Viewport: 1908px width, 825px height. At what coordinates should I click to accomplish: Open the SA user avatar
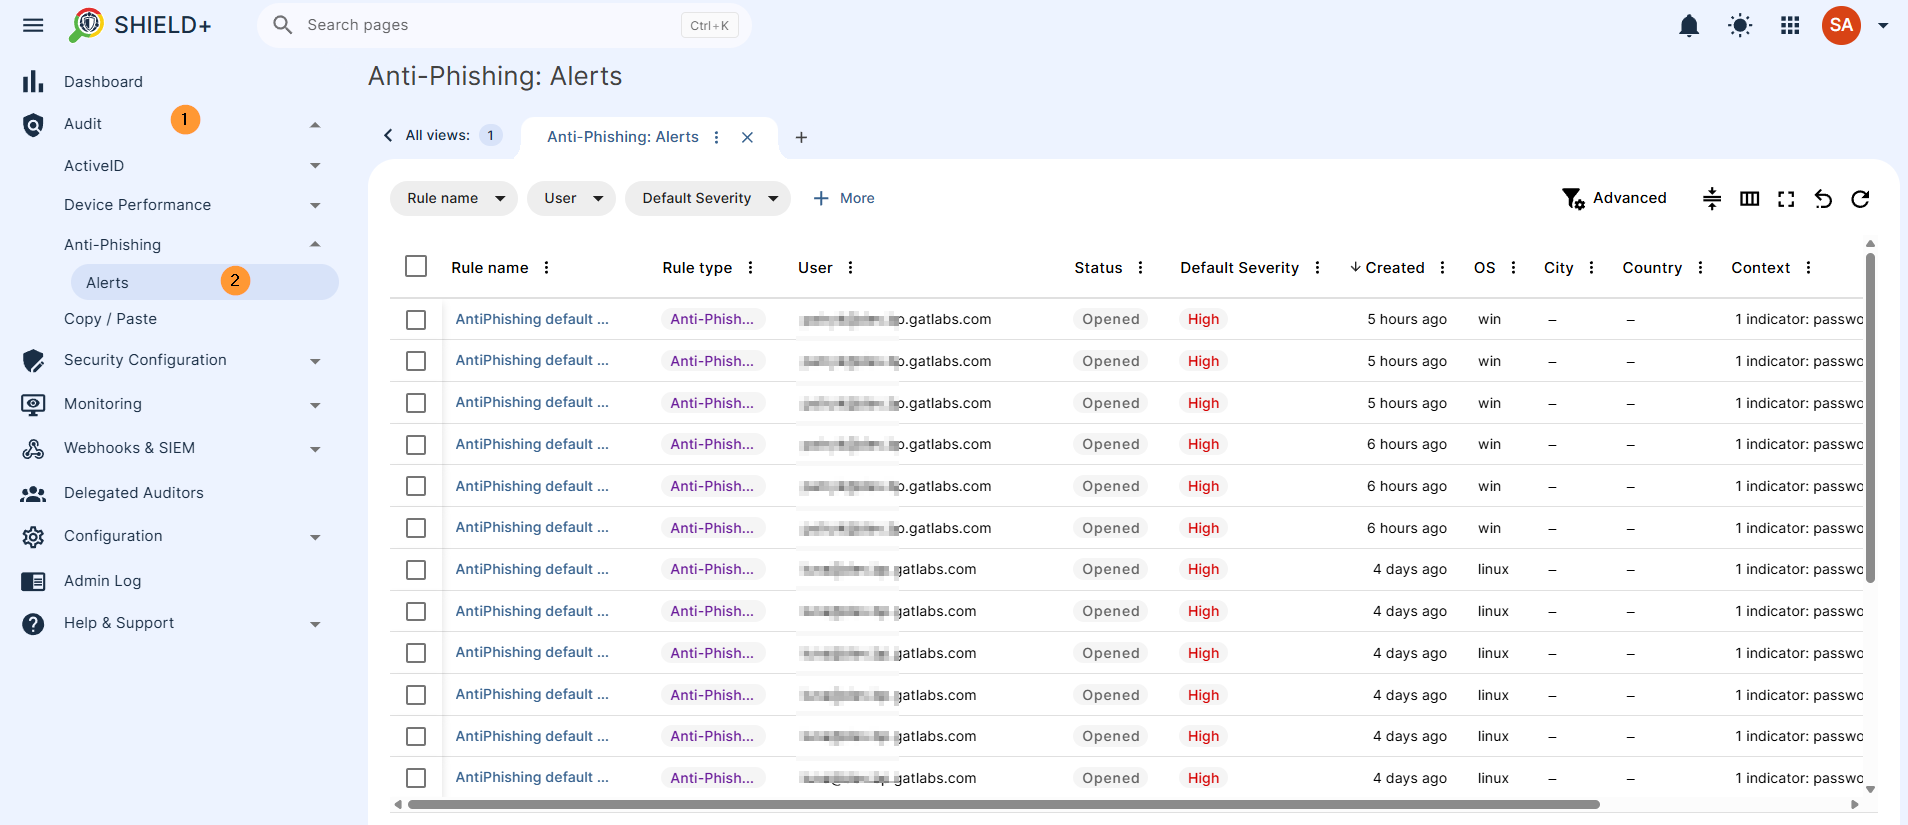pyautogui.click(x=1841, y=25)
